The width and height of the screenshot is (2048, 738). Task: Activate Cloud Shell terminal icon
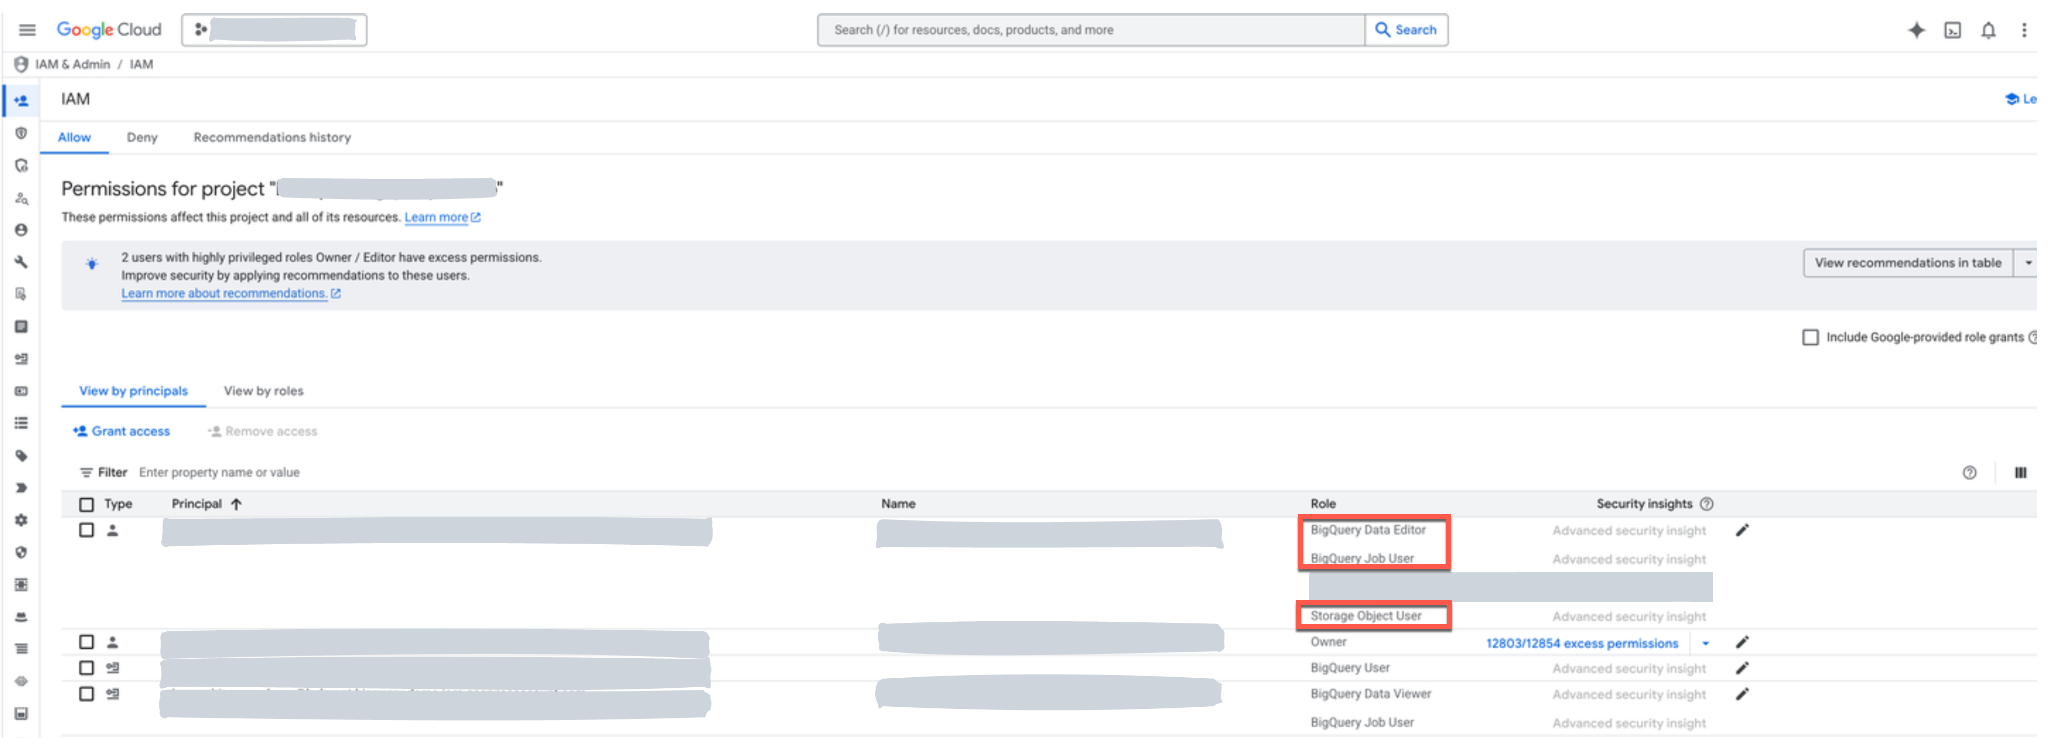[1952, 30]
